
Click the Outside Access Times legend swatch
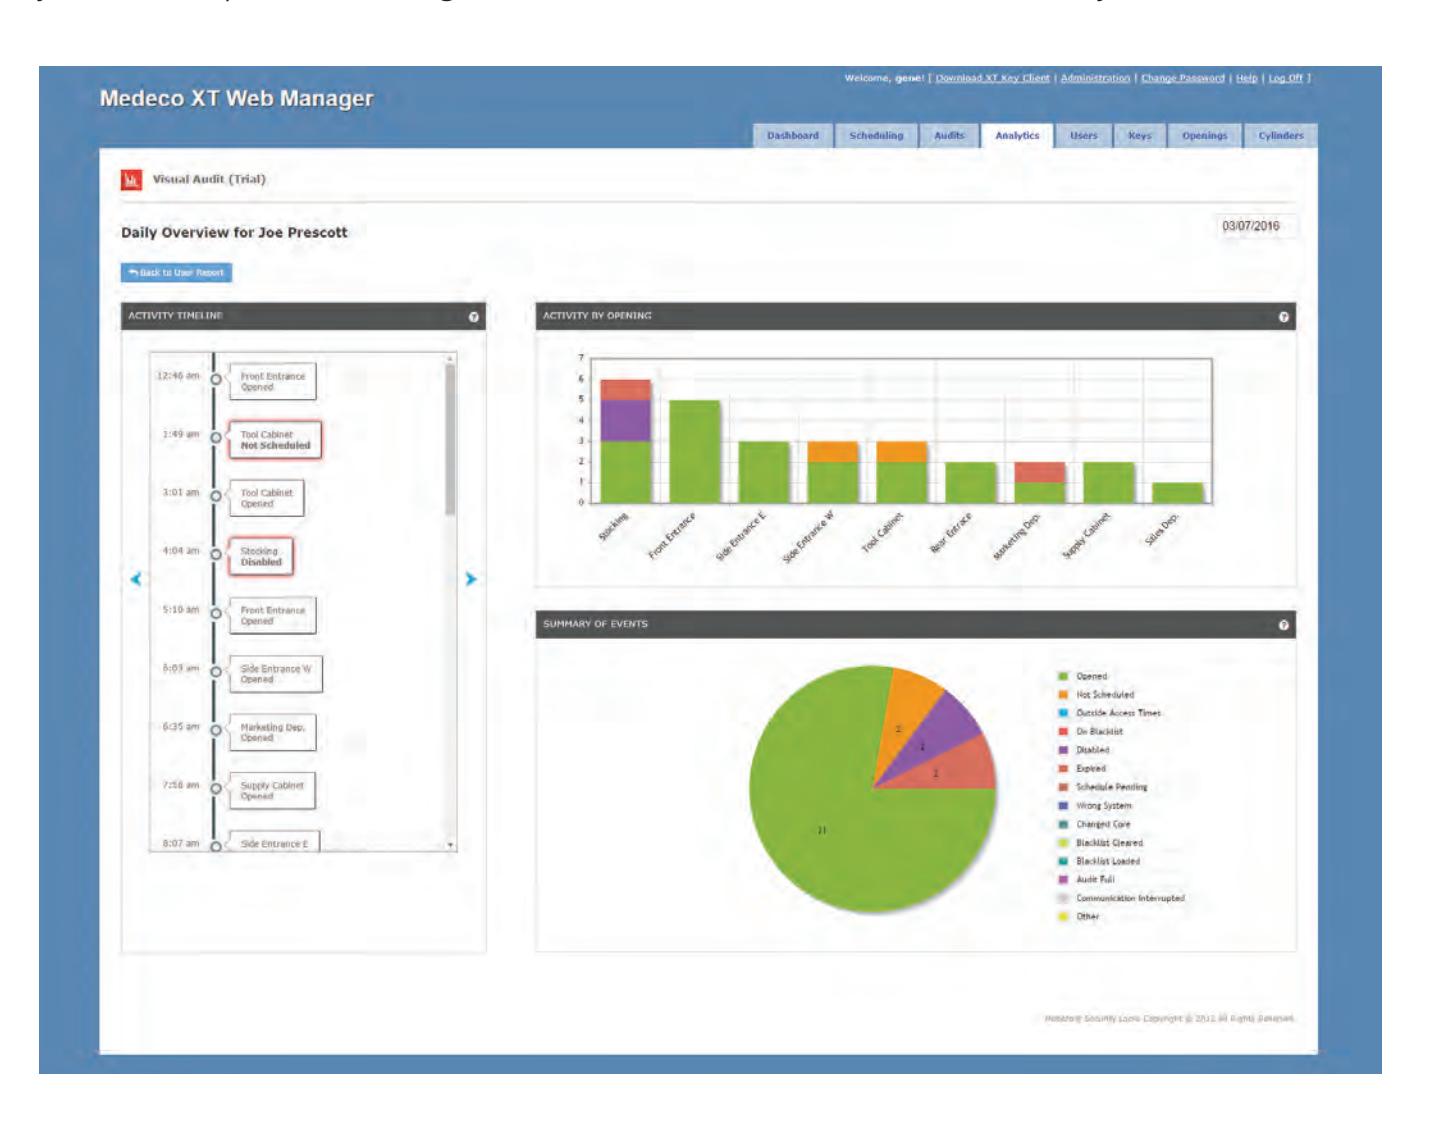(1064, 714)
